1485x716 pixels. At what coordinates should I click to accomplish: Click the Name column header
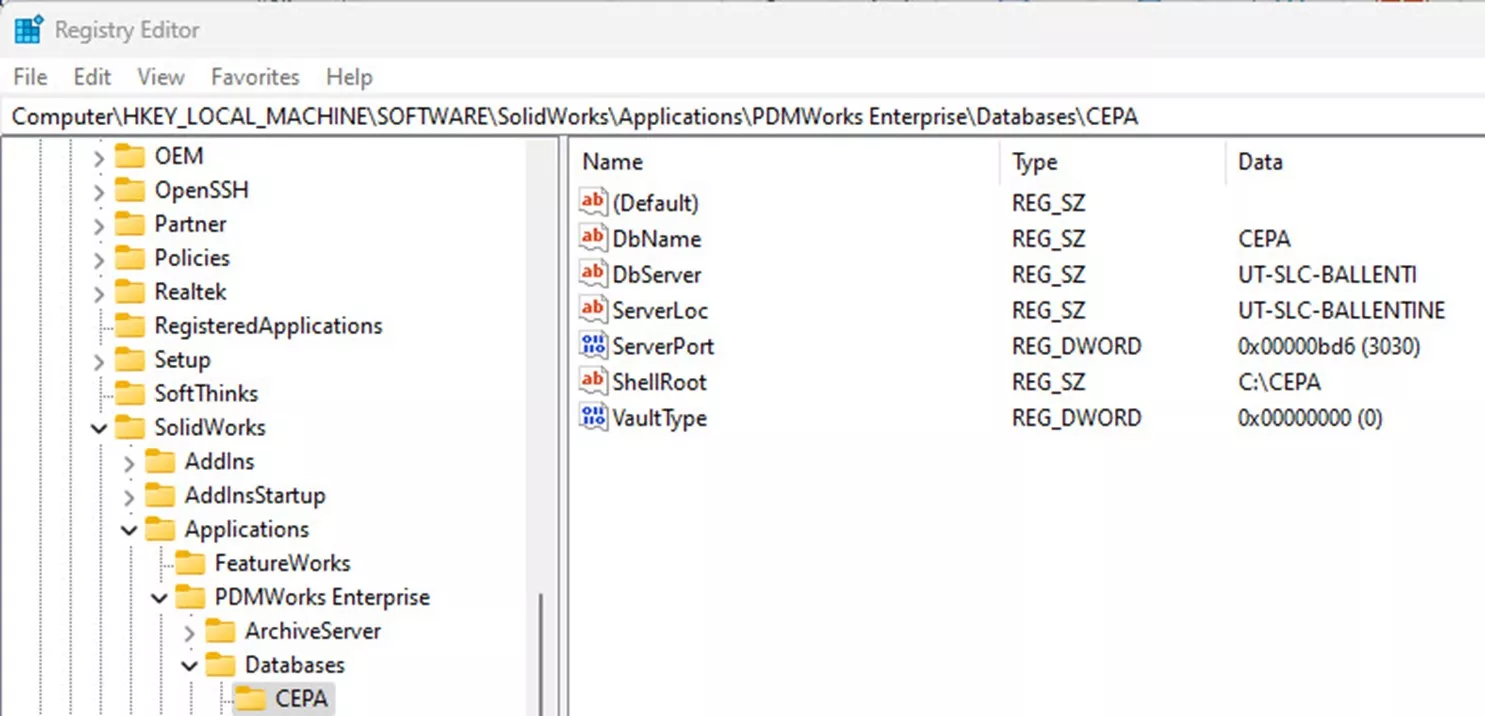[x=613, y=161]
